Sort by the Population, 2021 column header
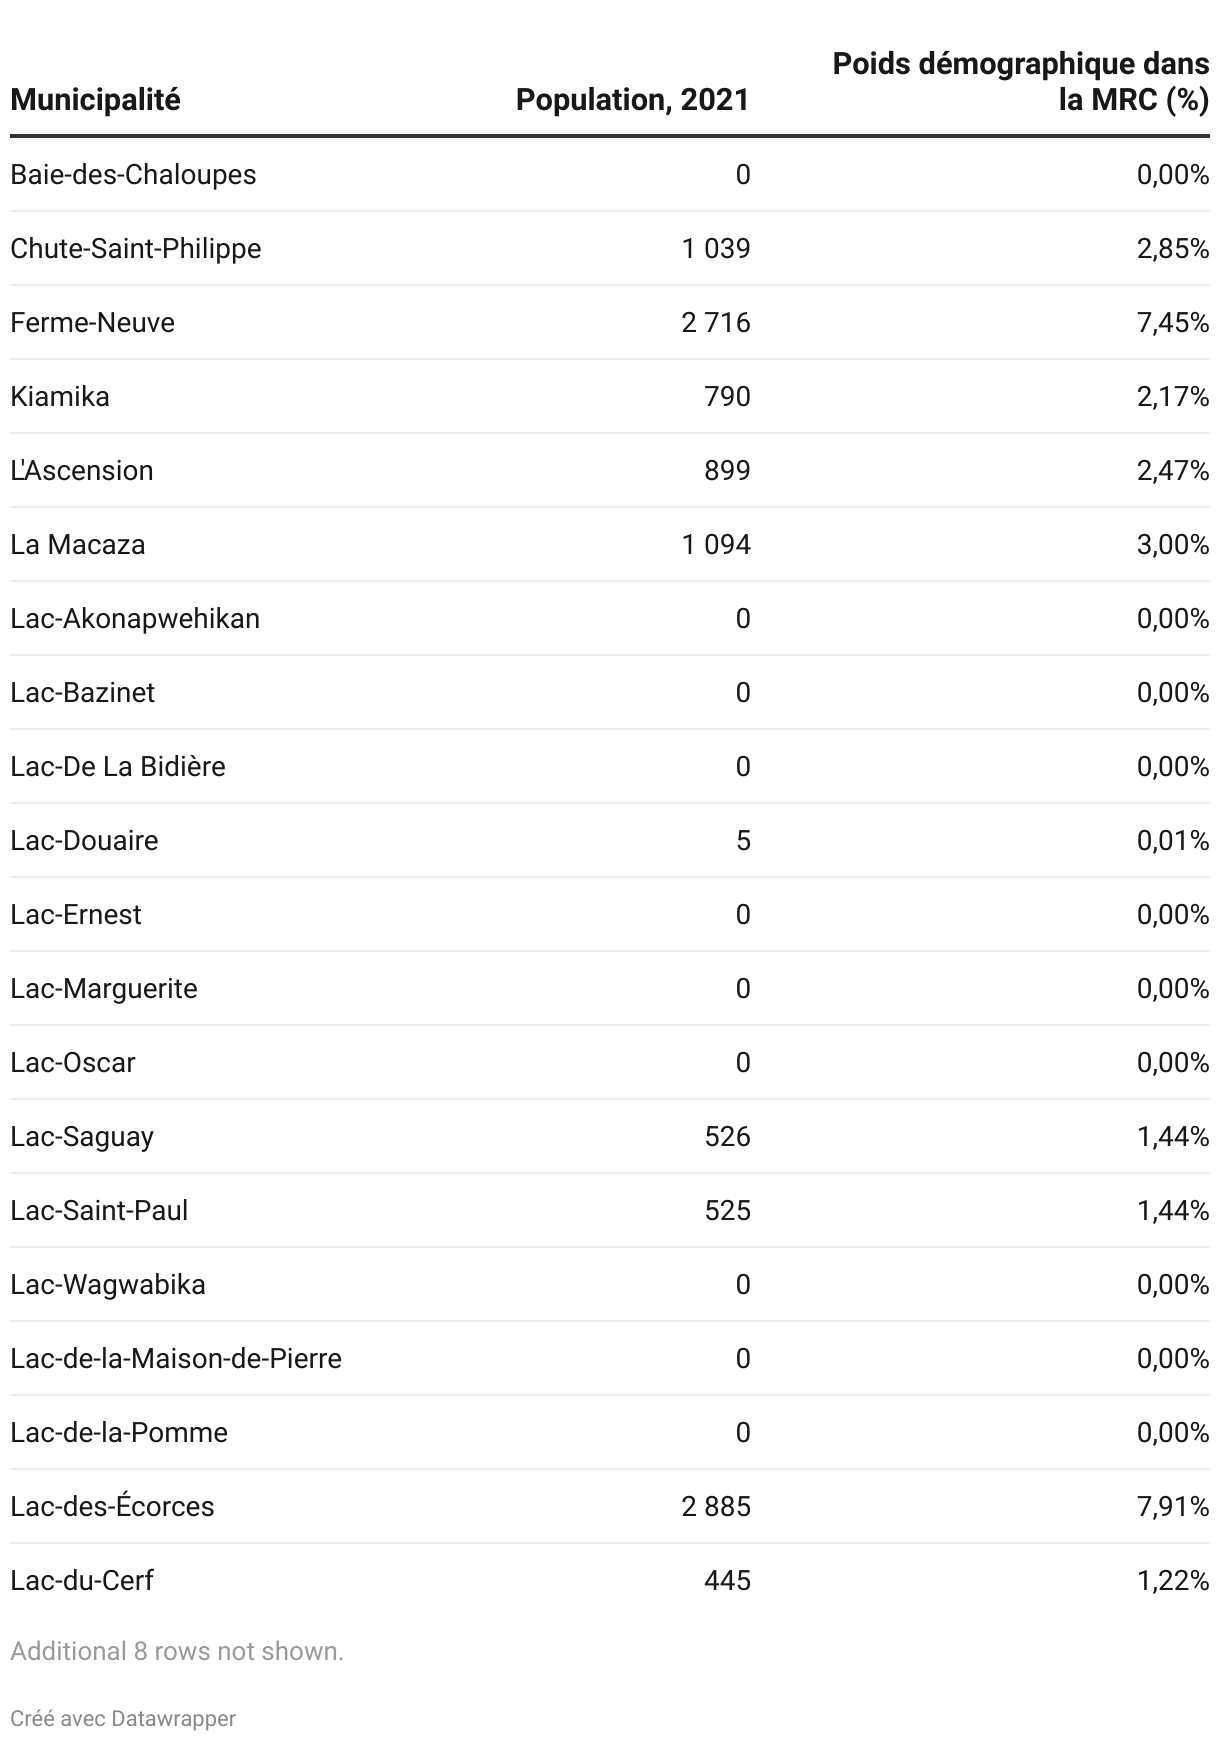 [632, 100]
